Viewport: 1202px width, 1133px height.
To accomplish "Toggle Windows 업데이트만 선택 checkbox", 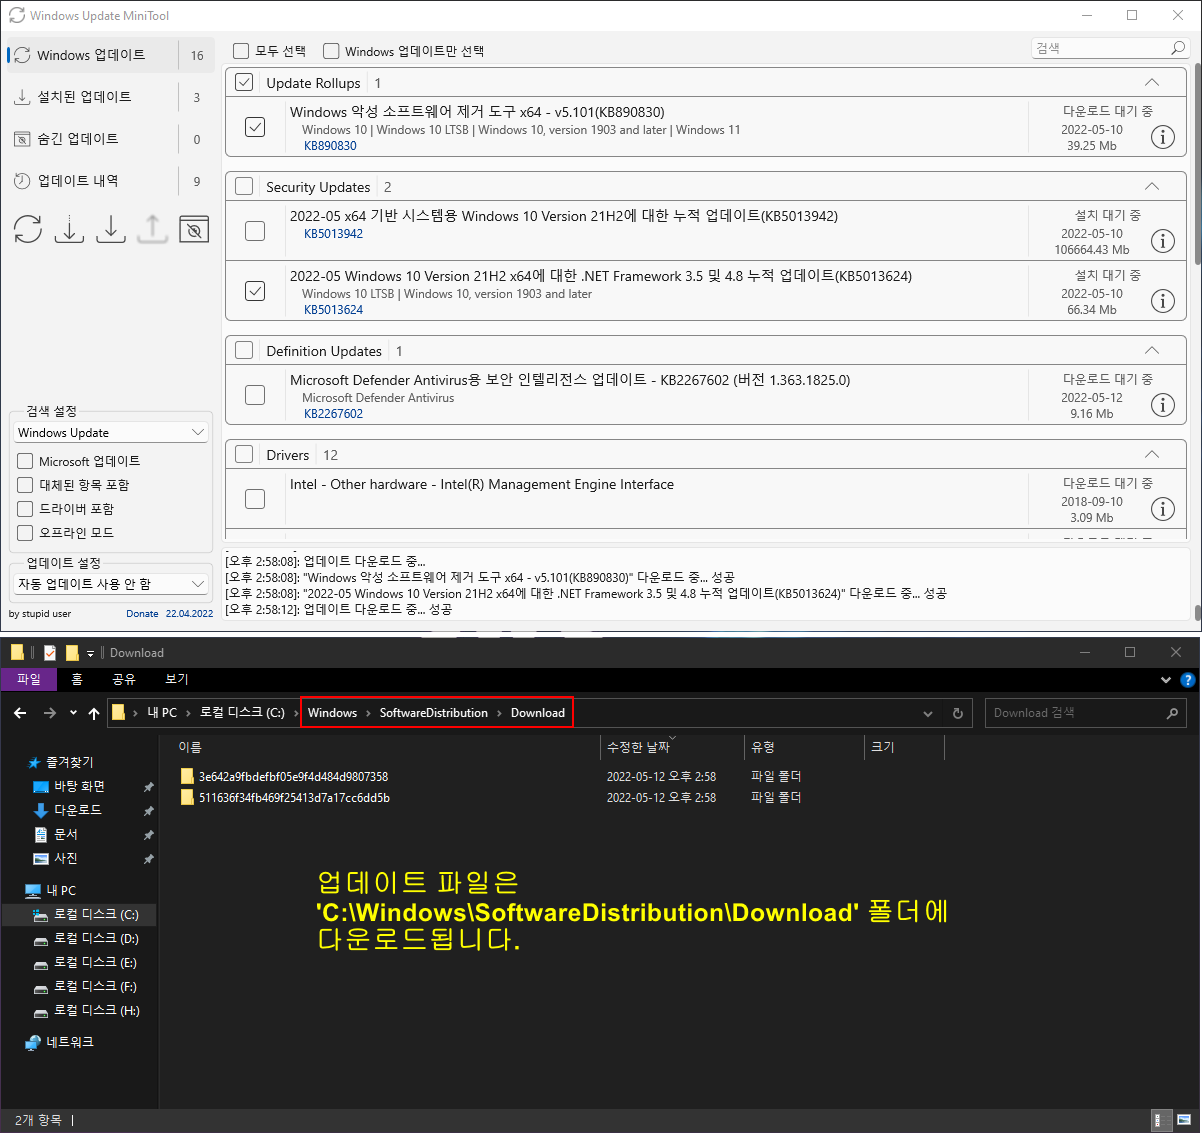I will click(x=331, y=51).
